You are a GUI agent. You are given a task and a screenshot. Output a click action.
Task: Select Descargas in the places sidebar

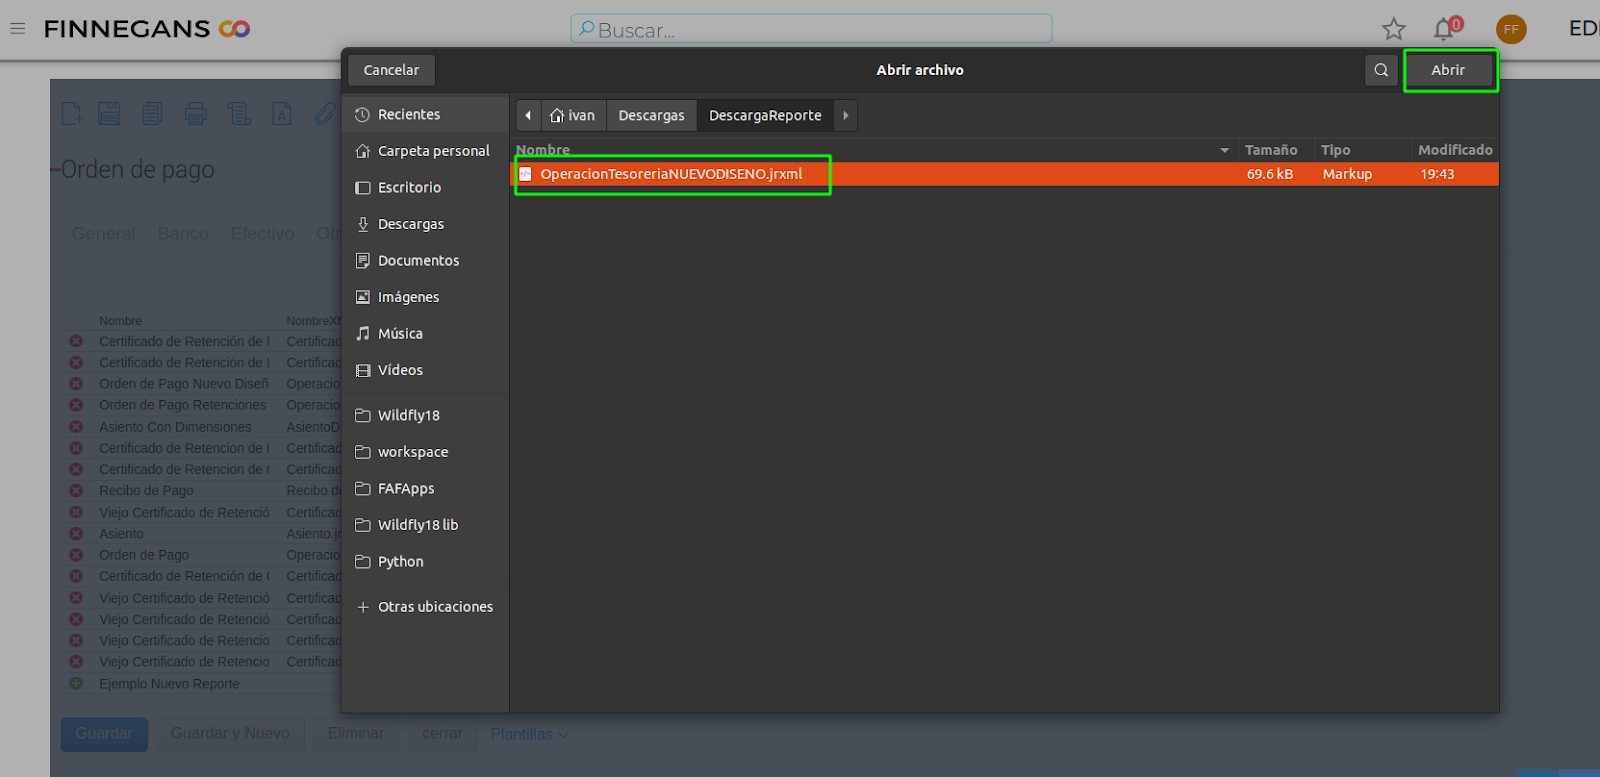click(410, 224)
